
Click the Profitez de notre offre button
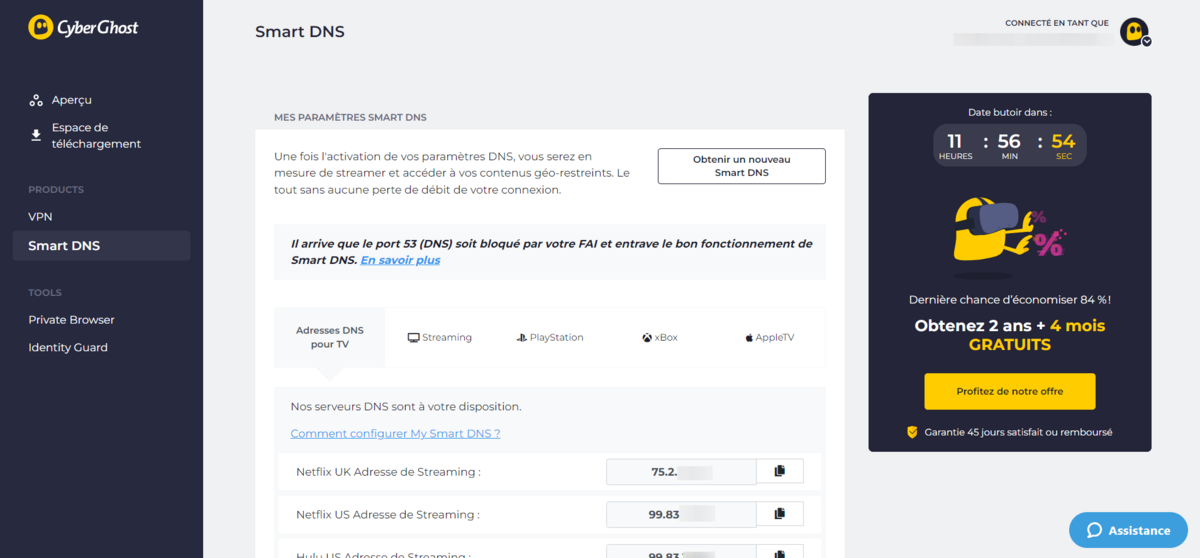pyautogui.click(x=1010, y=391)
